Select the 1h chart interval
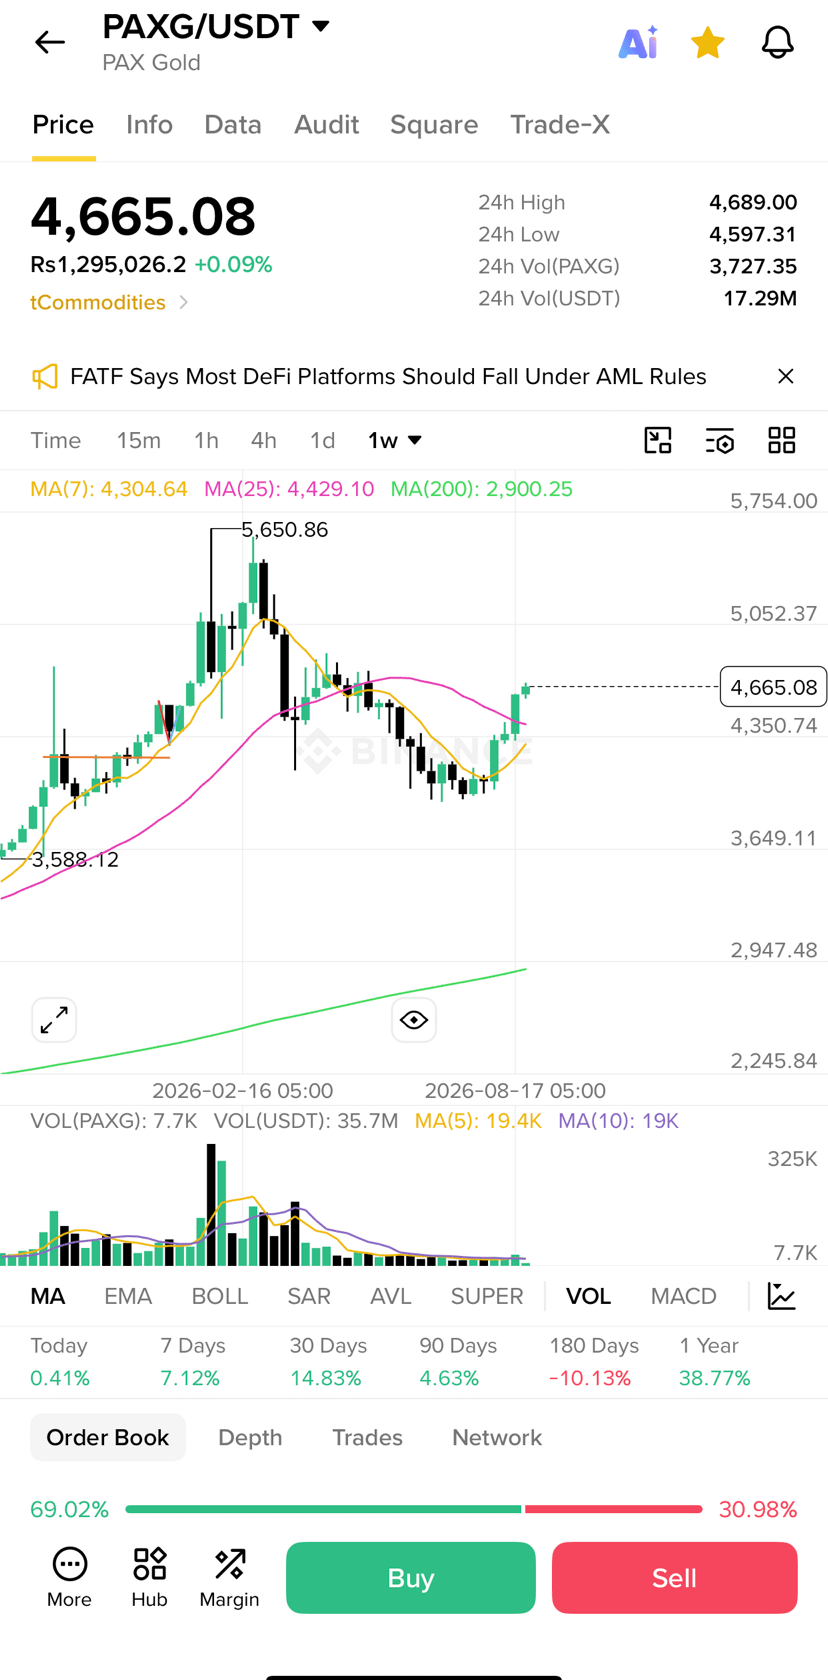828x1680 pixels. point(206,441)
